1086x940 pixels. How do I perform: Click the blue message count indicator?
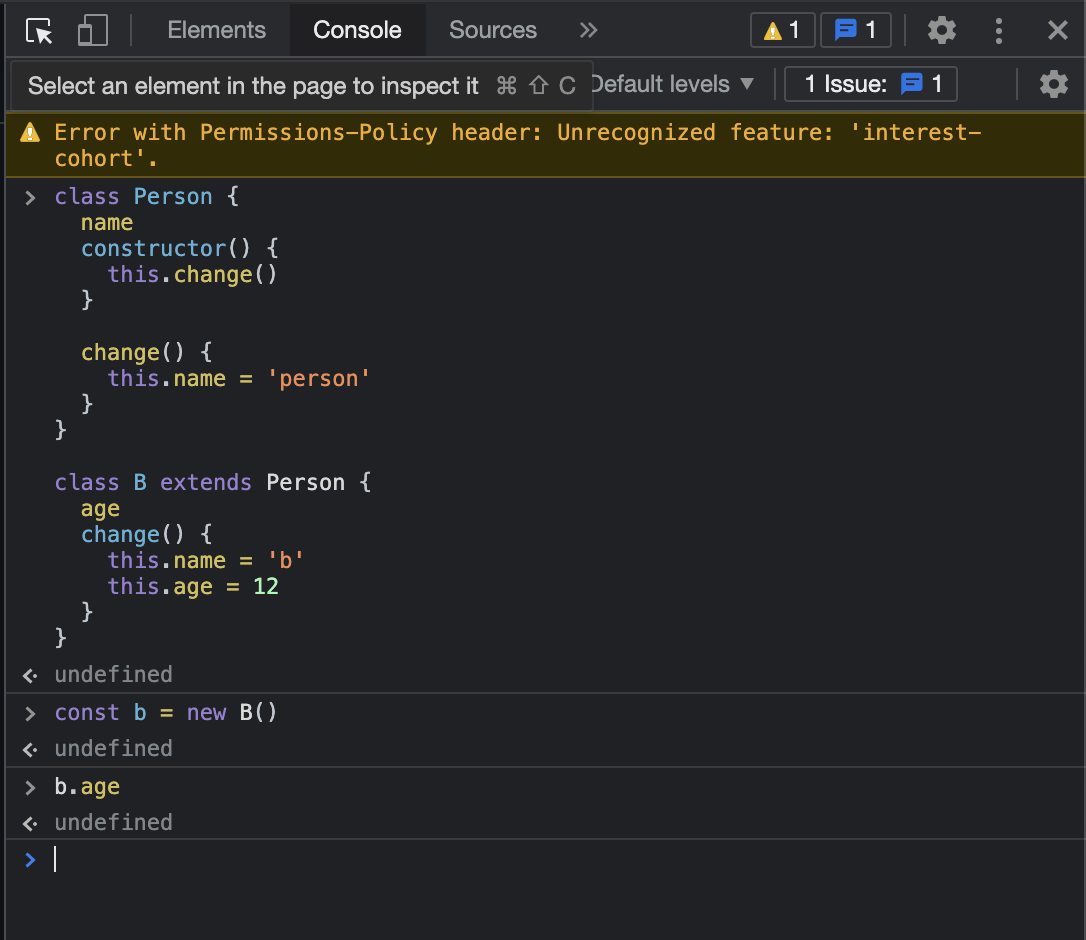point(855,30)
